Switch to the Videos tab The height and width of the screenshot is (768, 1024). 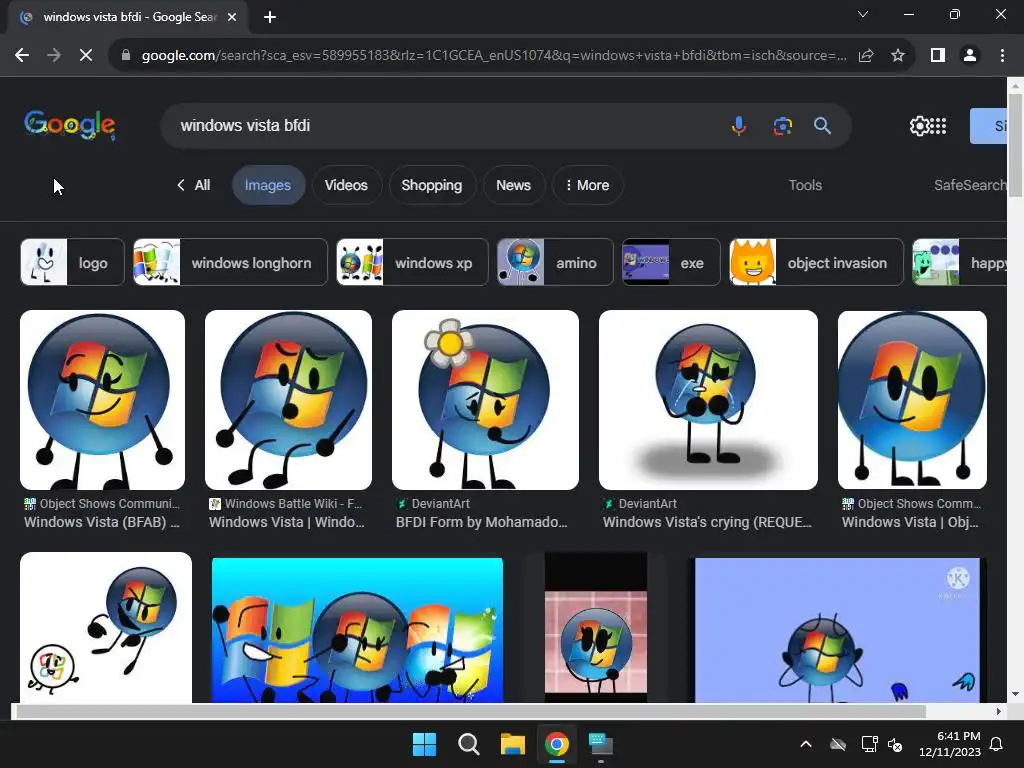(346, 185)
